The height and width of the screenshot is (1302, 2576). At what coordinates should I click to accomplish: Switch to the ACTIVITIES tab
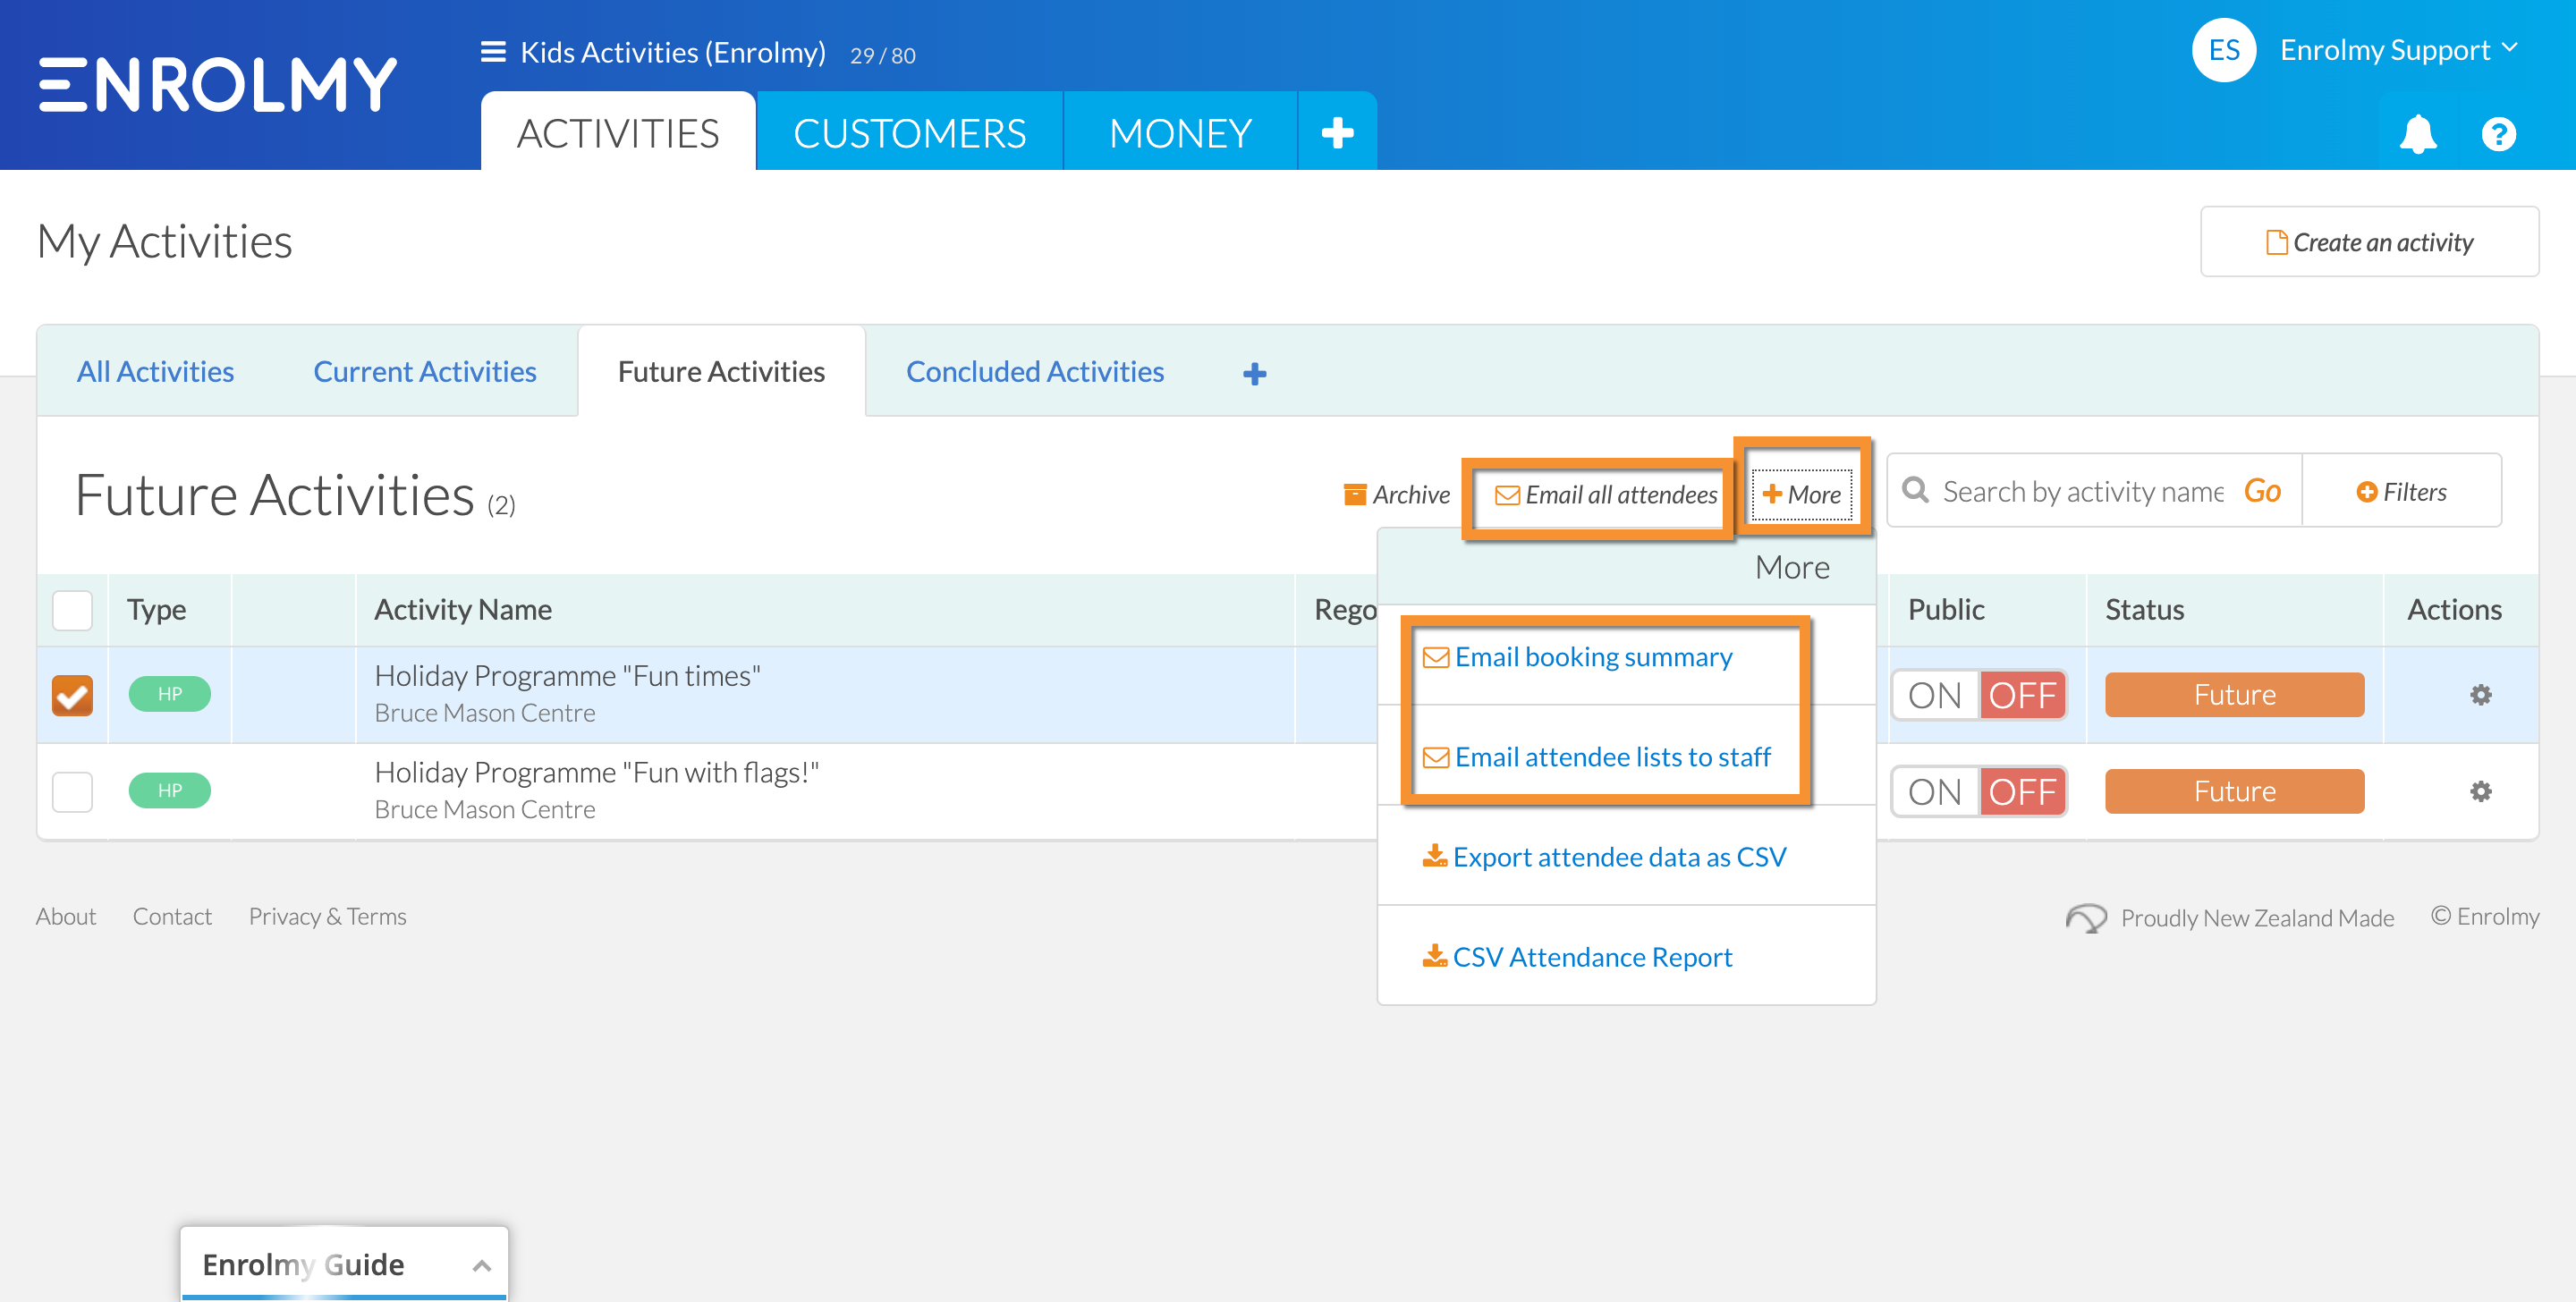(618, 132)
